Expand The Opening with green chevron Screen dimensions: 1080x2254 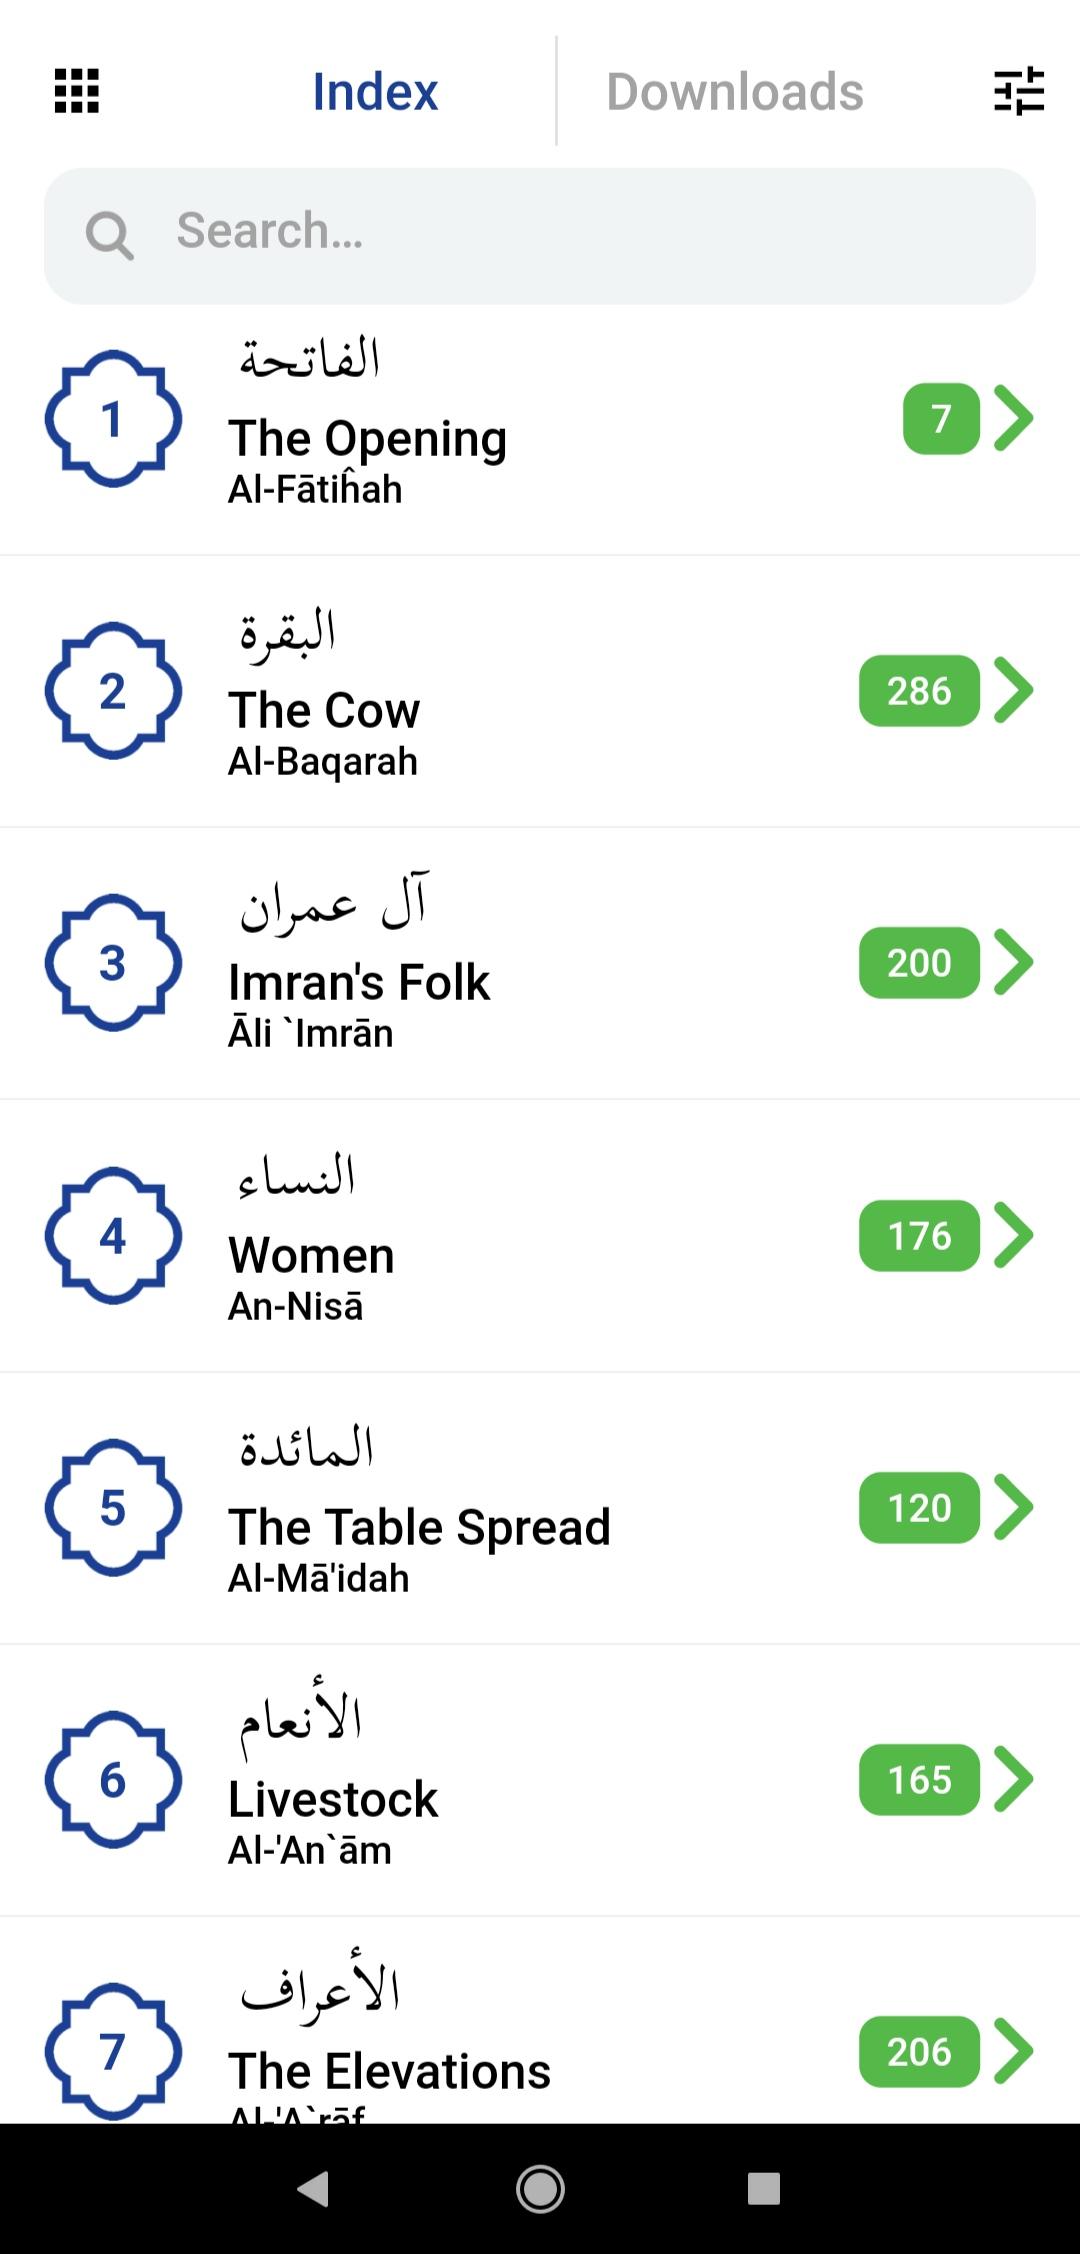click(x=1014, y=418)
